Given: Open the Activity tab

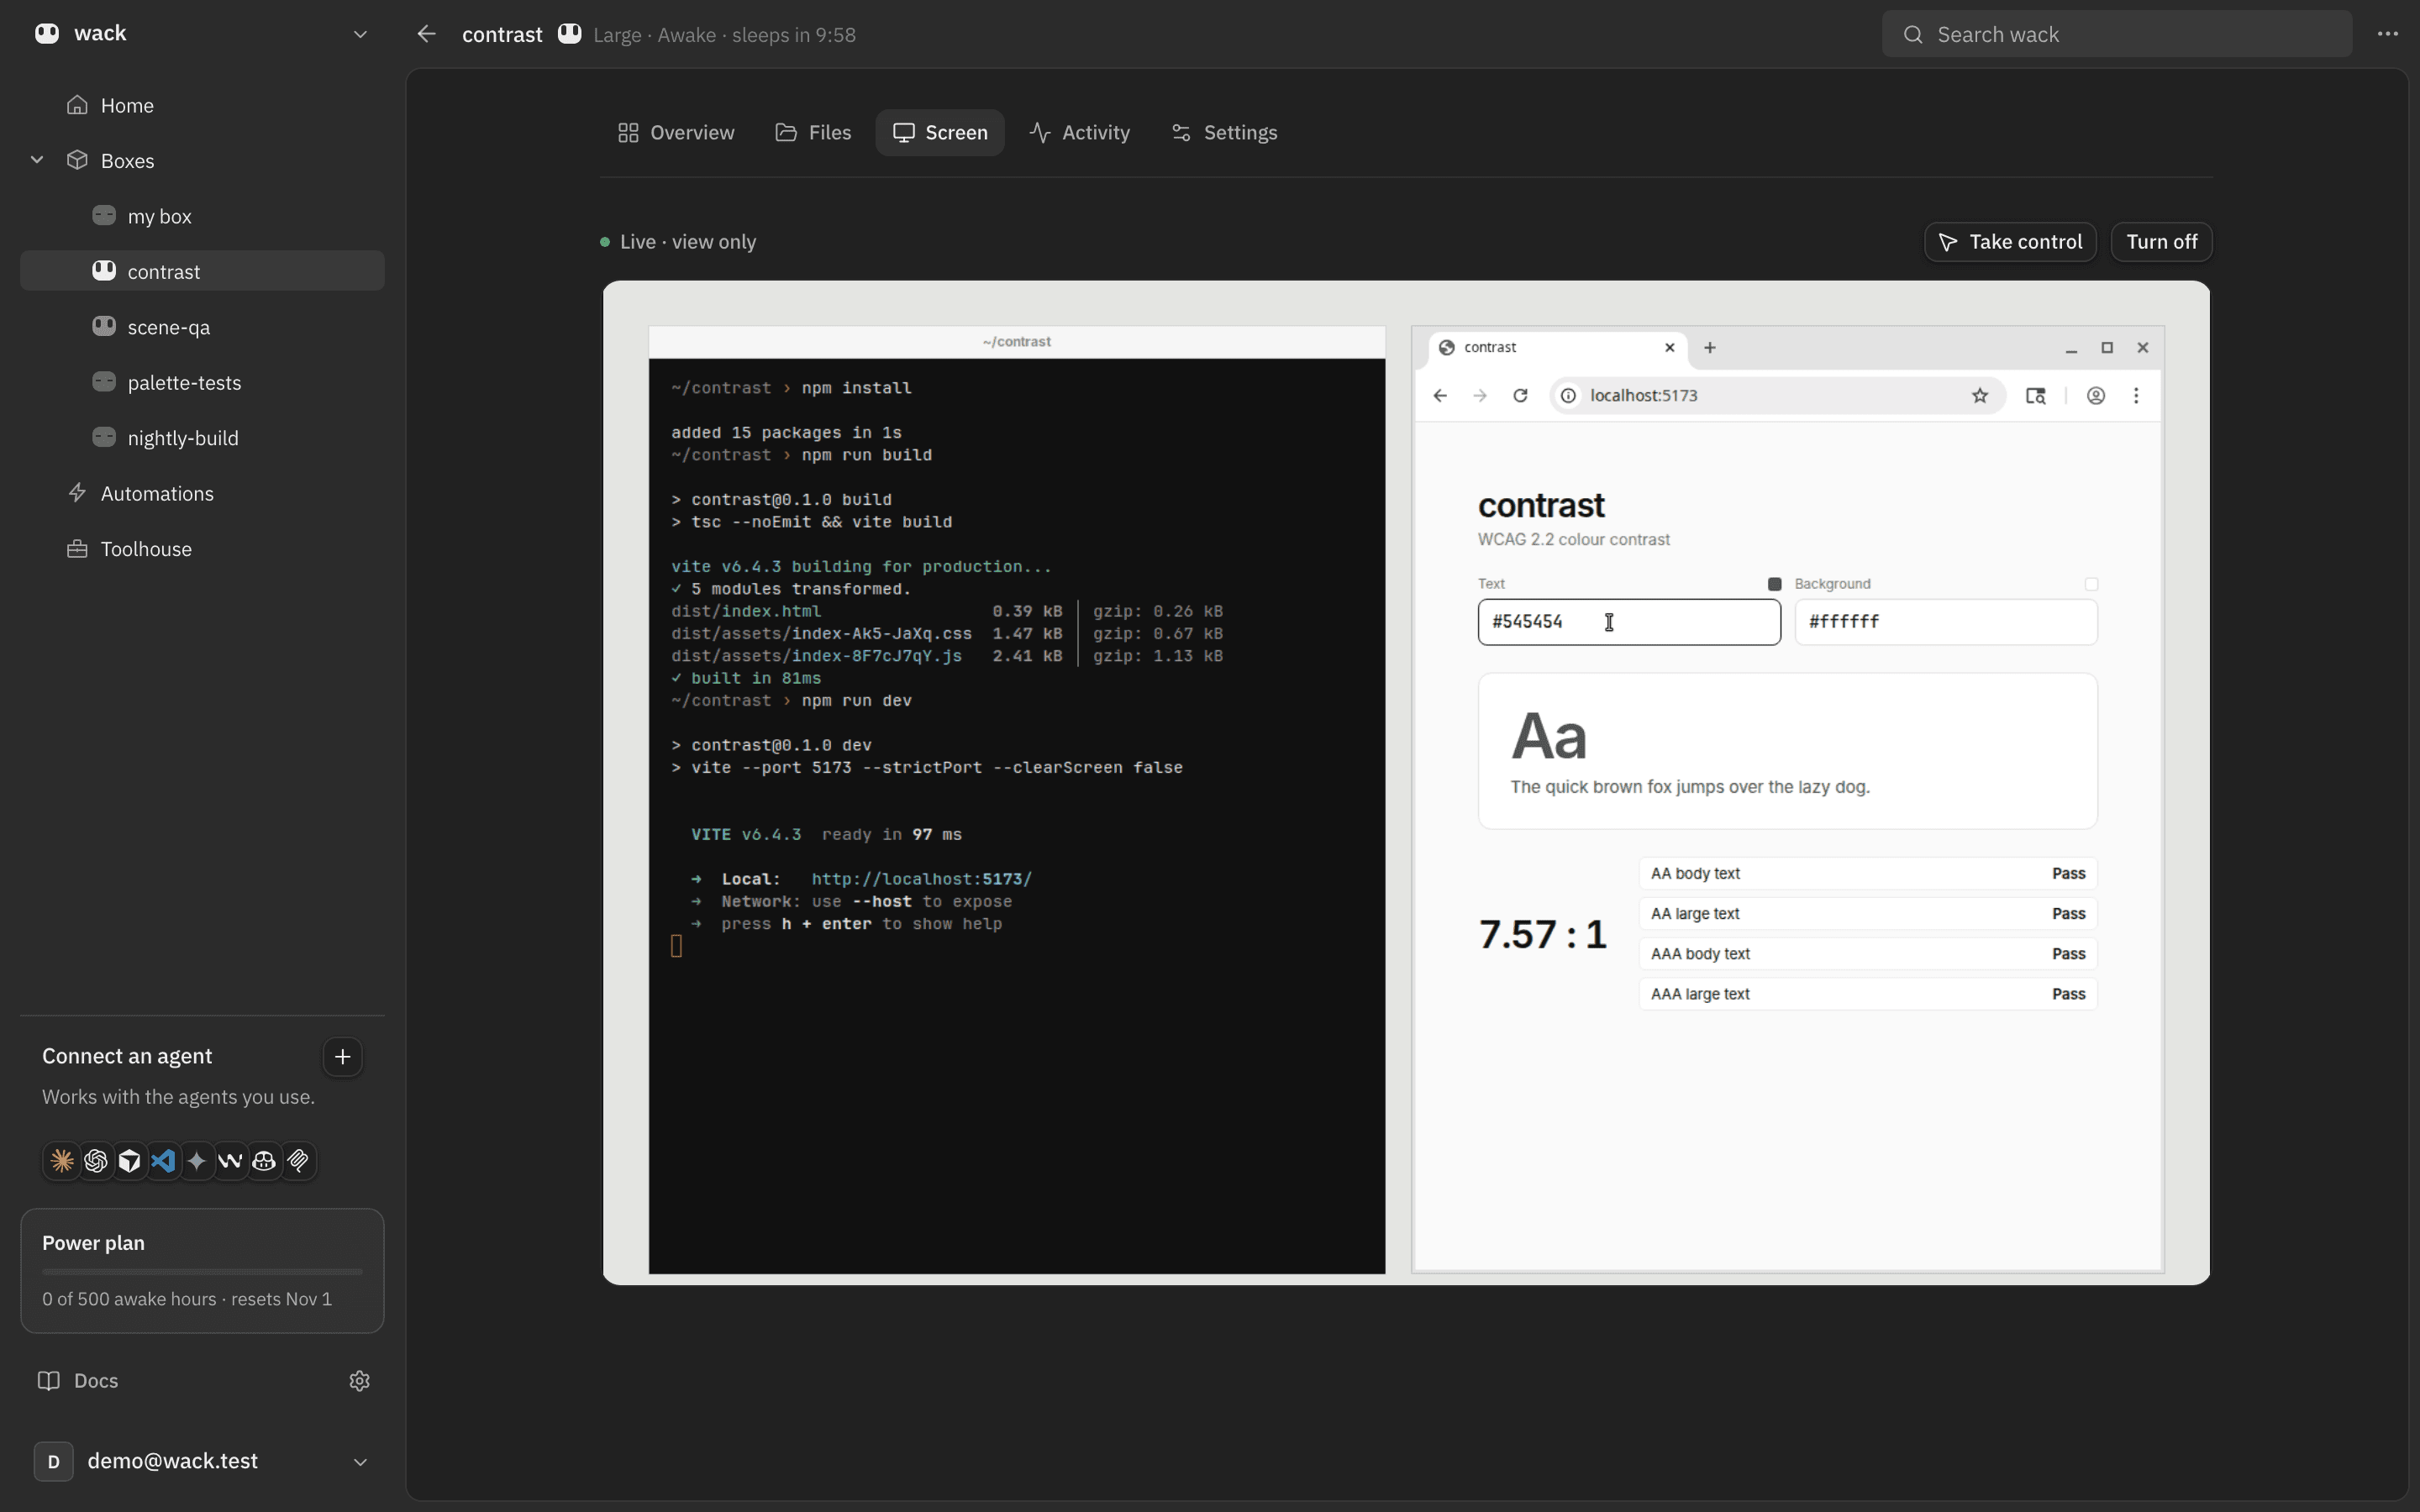Looking at the screenshot, I should 1079,133.
